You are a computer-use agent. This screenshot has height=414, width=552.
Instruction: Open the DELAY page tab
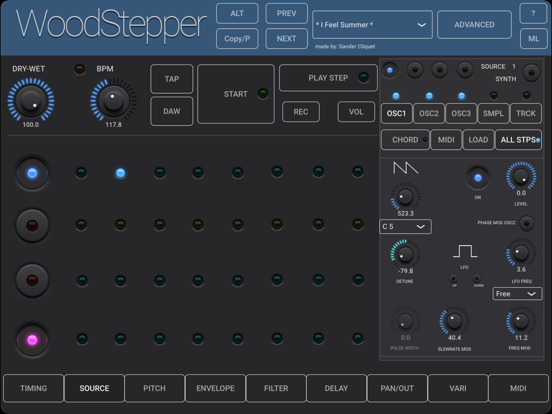(336, 388)
